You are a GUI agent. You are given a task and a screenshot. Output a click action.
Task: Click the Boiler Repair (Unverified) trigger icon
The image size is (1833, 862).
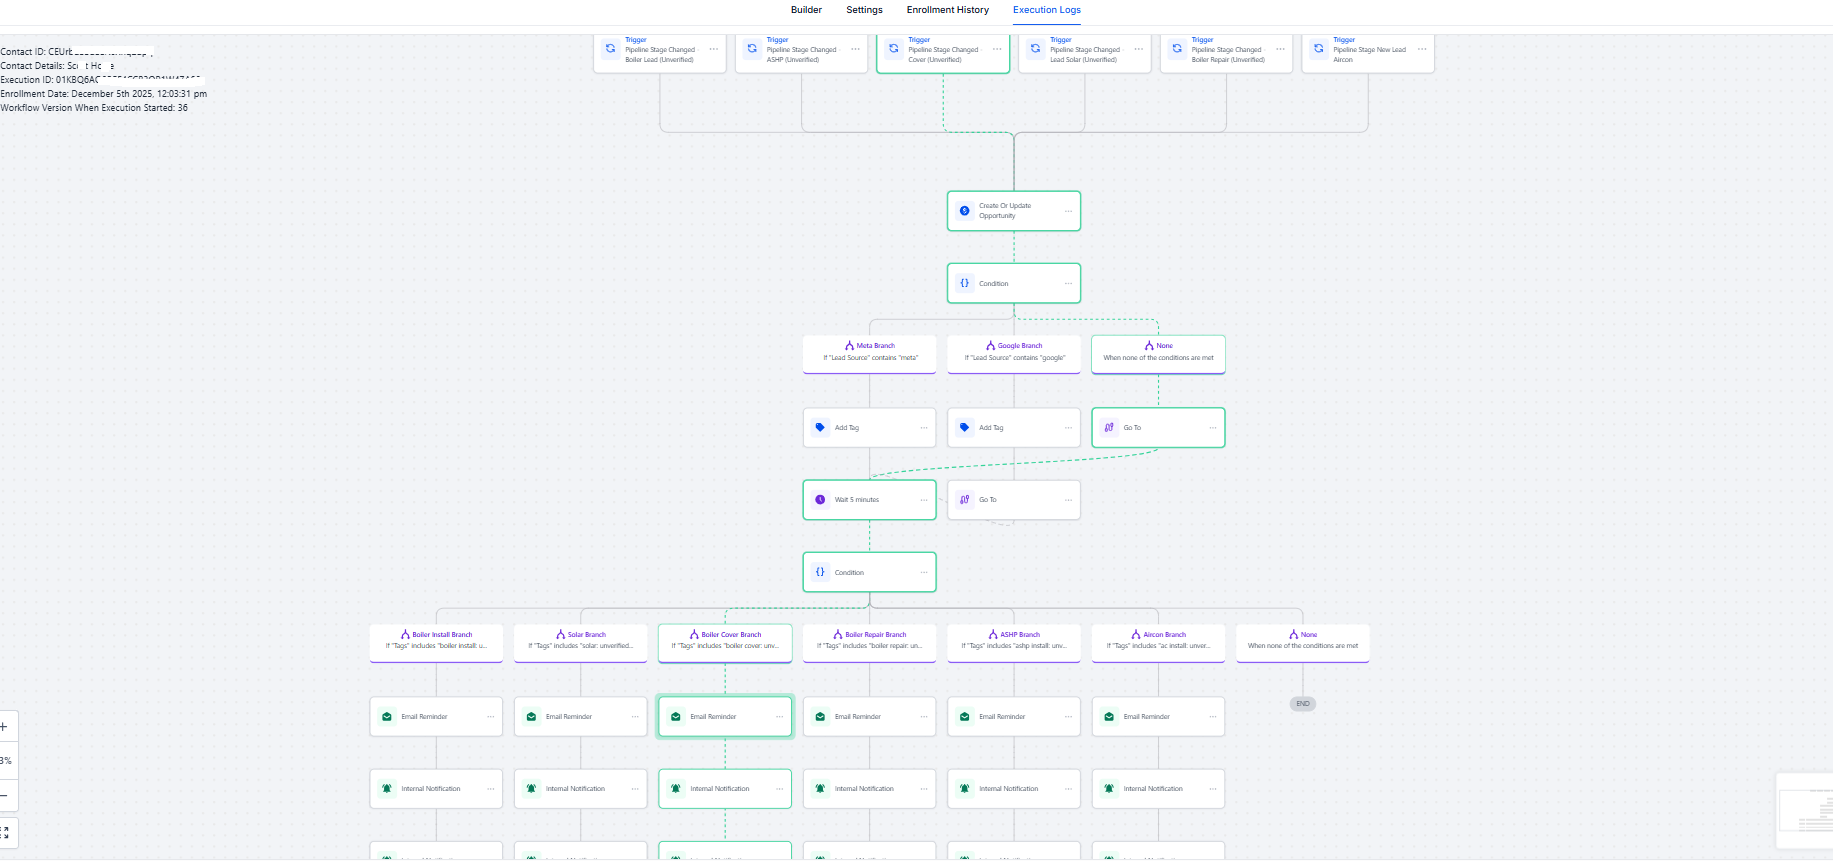click(1177, 49)
